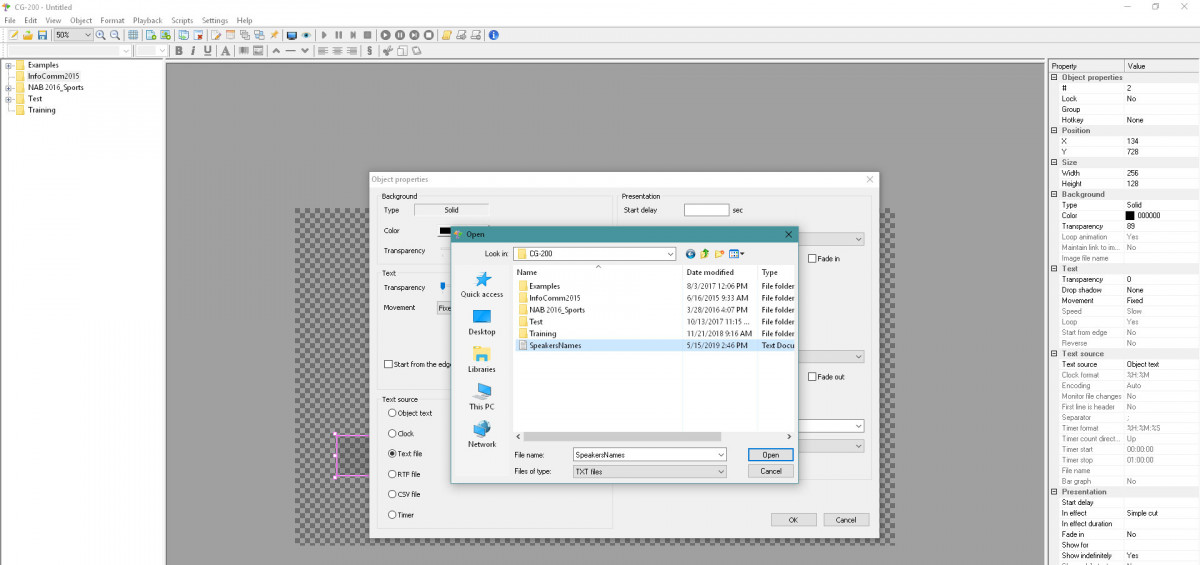Check Start from the edge checkbox
Viewport: 1200px width, 565px height.
(x=389, y=364)
